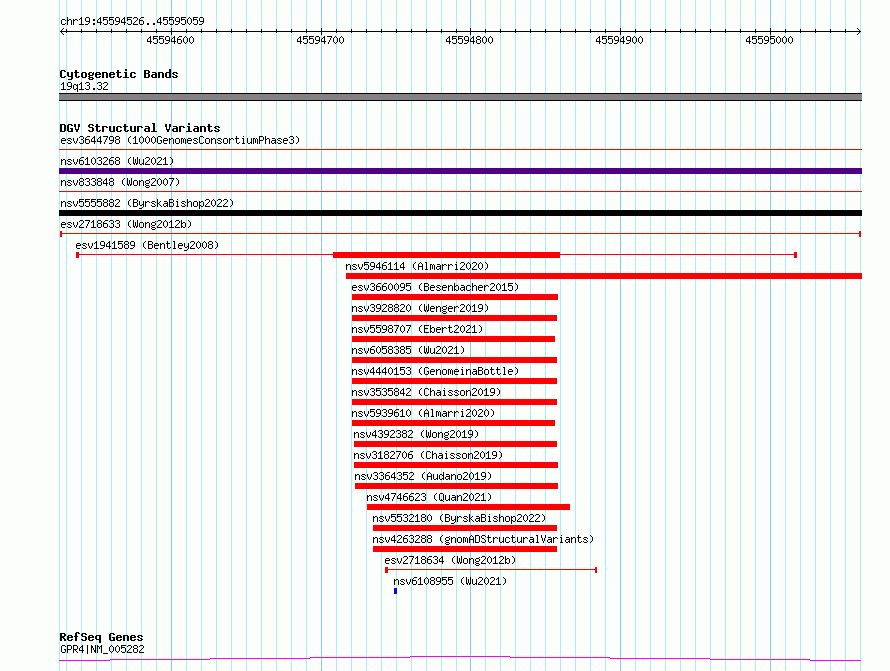Open nsv4263288 (gnomADStructuralVariants) variant
The image size is (890, 671).
click(483, 539)
